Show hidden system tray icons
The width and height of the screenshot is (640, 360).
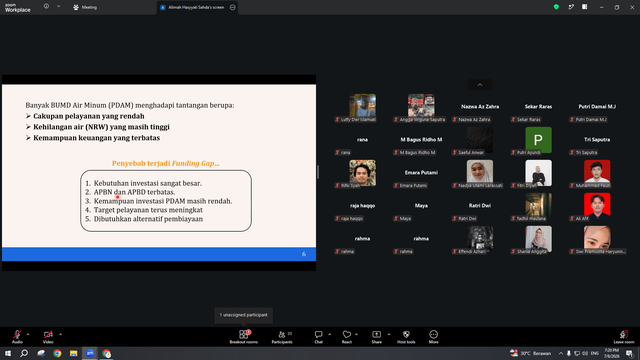561,353
